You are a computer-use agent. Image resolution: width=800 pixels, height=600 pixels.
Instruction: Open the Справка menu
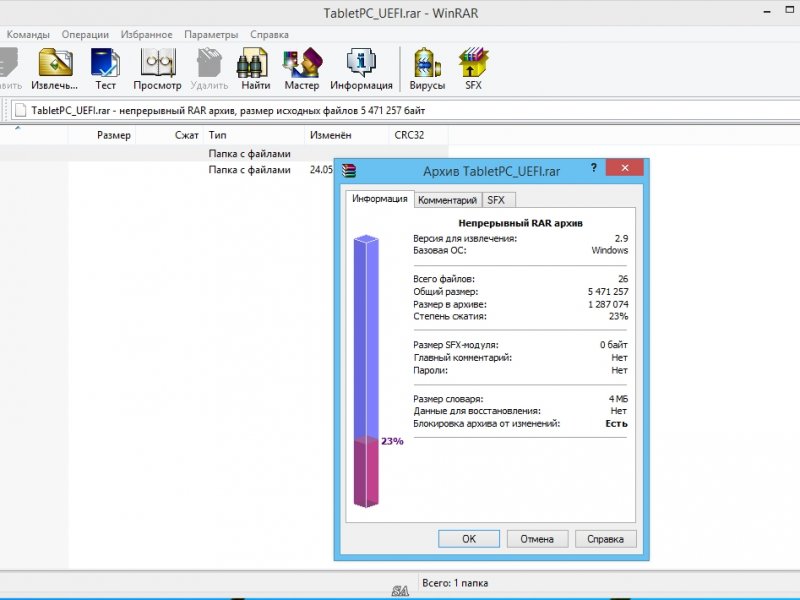[269, 35]
